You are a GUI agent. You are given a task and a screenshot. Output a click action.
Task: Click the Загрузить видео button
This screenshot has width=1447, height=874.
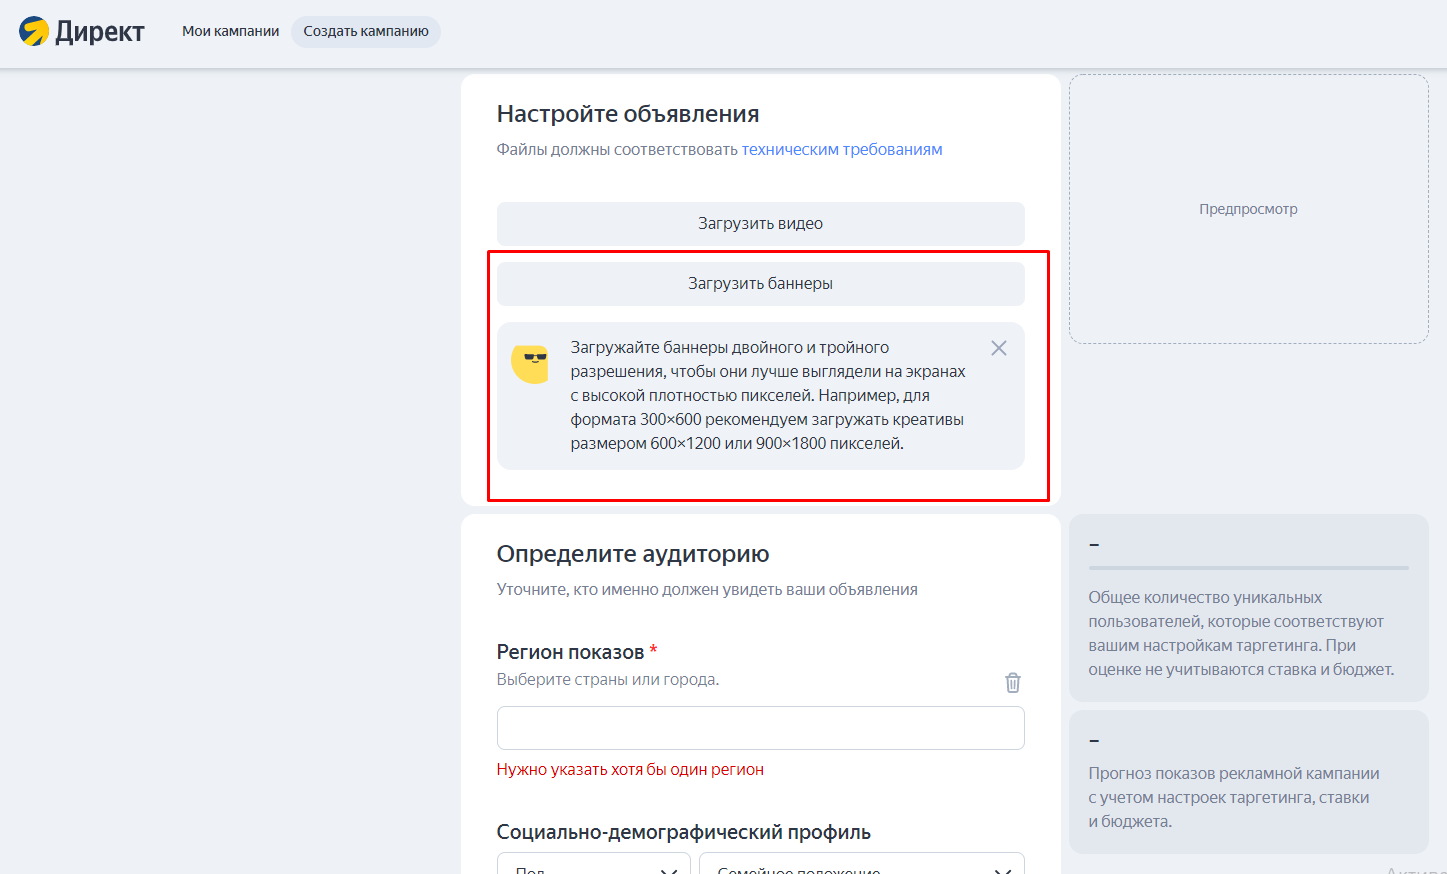761,224
